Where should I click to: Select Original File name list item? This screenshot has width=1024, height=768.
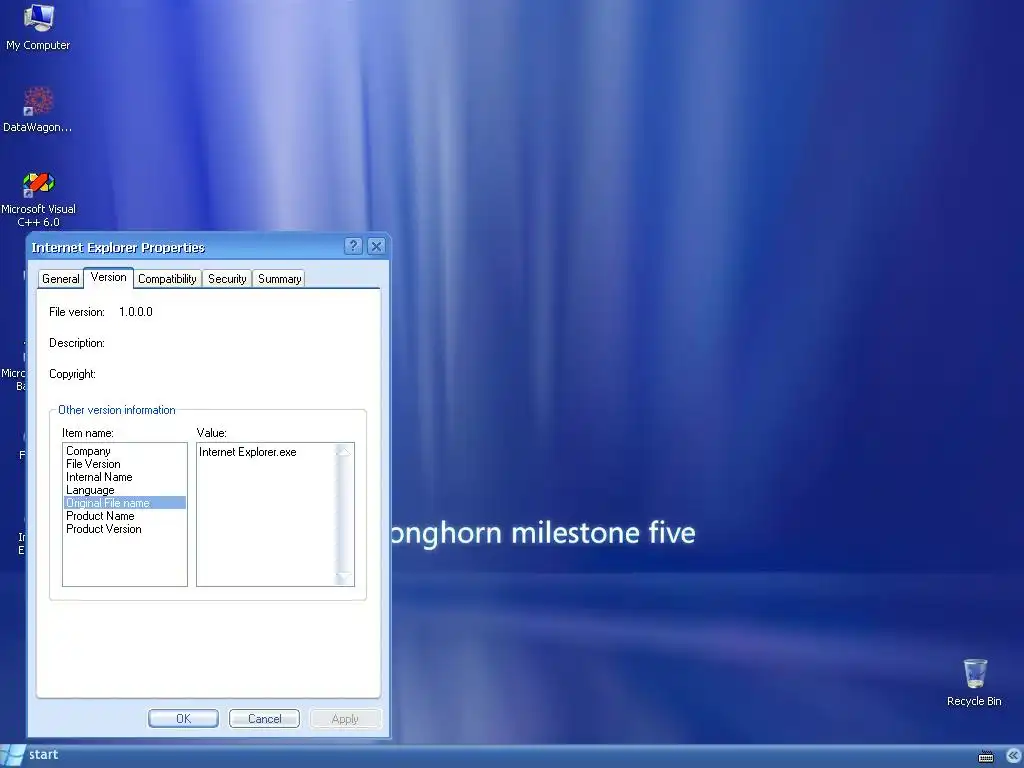pyautogui.click(x=125, y=503)
